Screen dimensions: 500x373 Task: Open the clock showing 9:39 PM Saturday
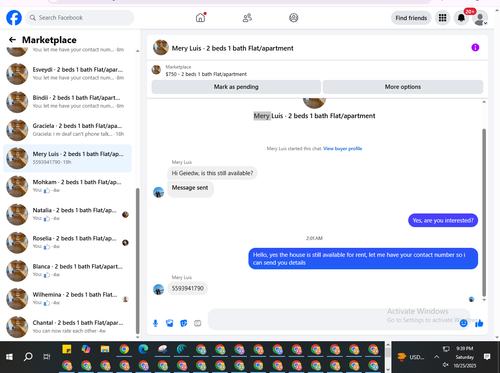[464, 357]
